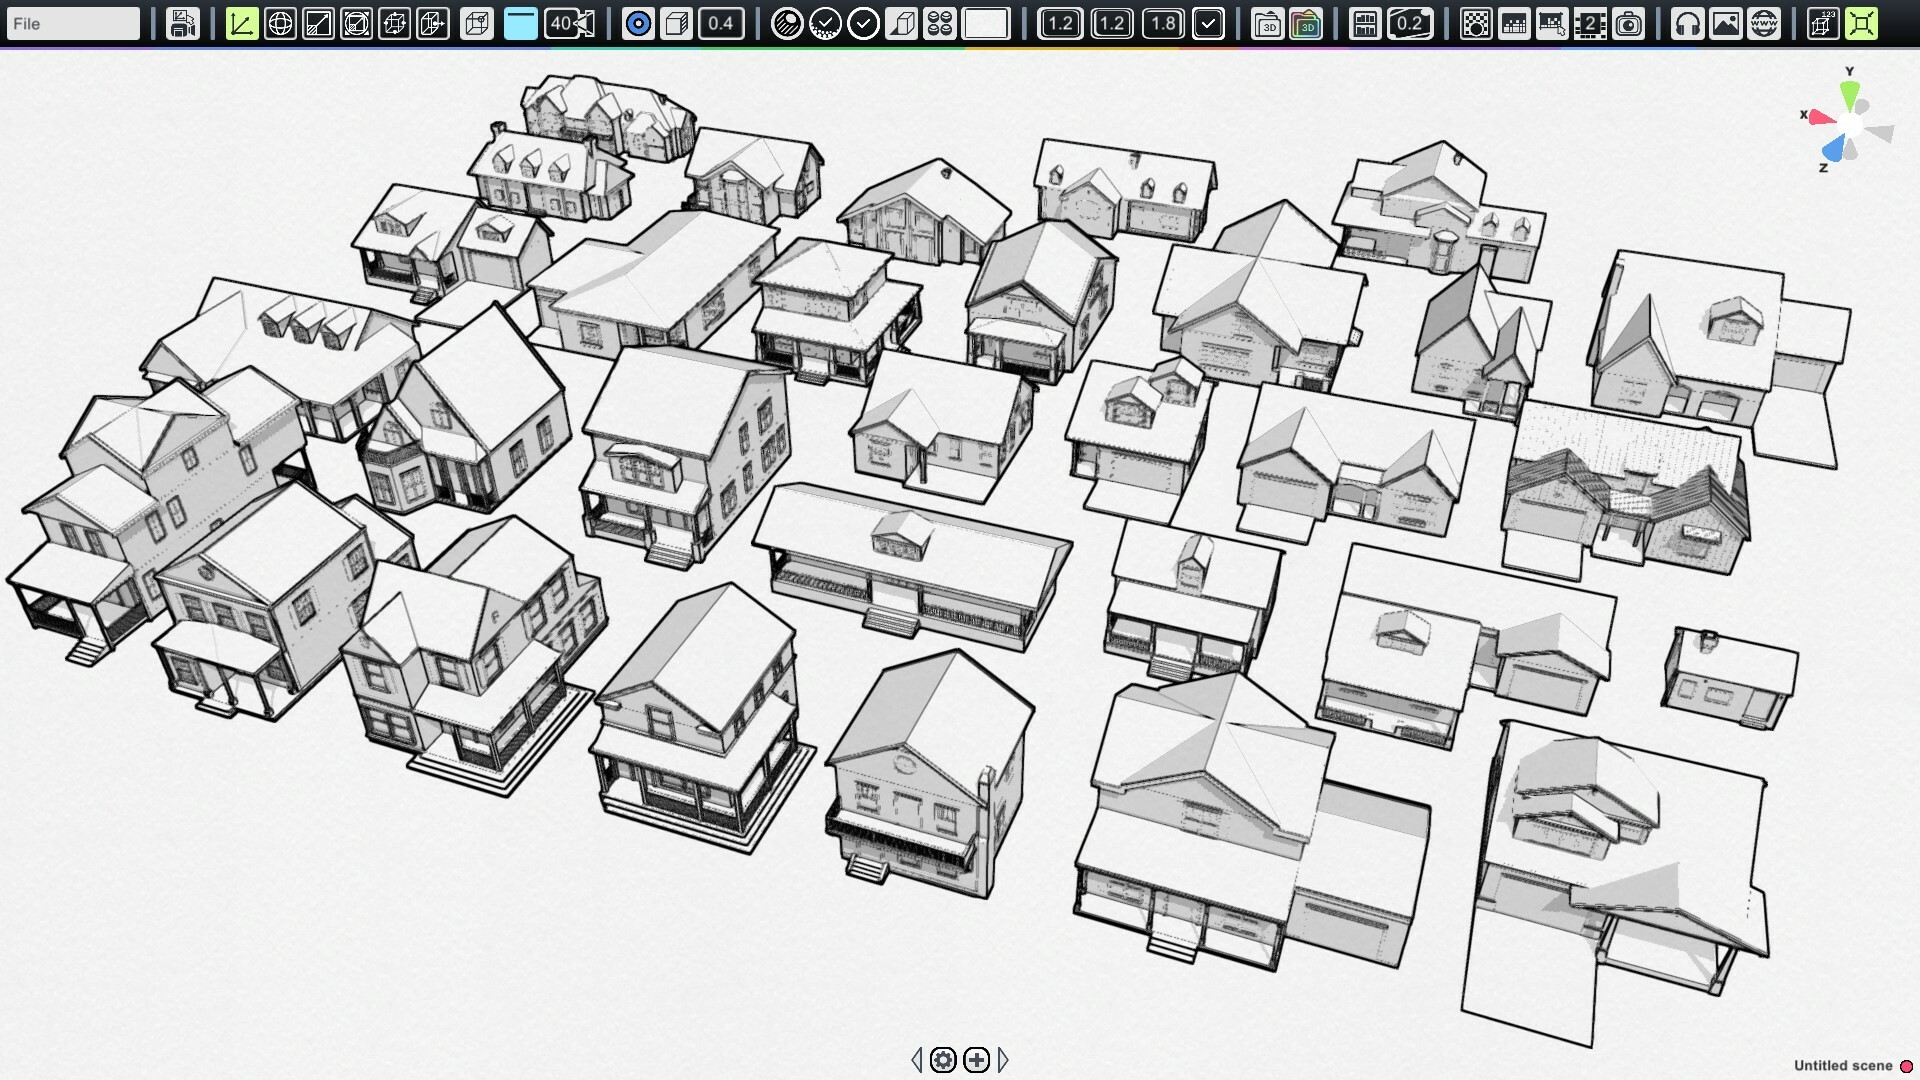Select the film frame 2 icon
The height and width of the screenshot is (1080, 1920).
coord(1590,22)
